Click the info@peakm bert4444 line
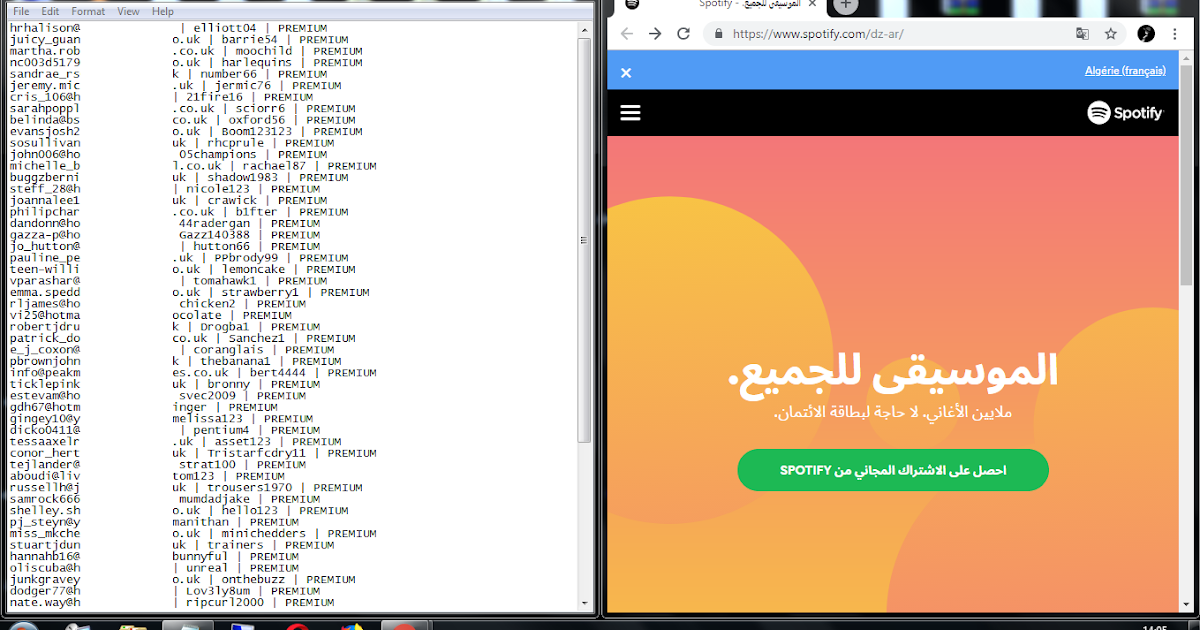Viewport: 1200px width, 630px height. [193, 373]
